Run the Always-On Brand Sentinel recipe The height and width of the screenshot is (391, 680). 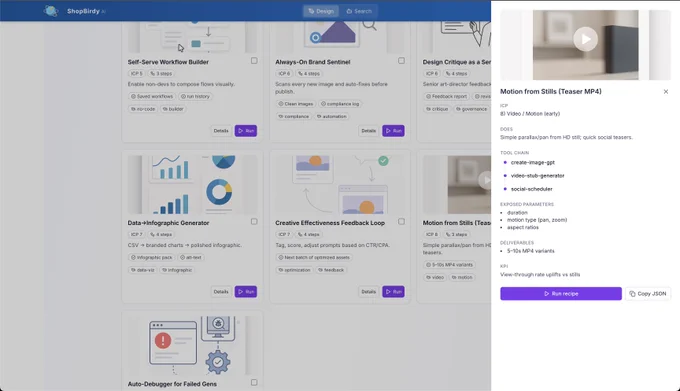(393, 130)
